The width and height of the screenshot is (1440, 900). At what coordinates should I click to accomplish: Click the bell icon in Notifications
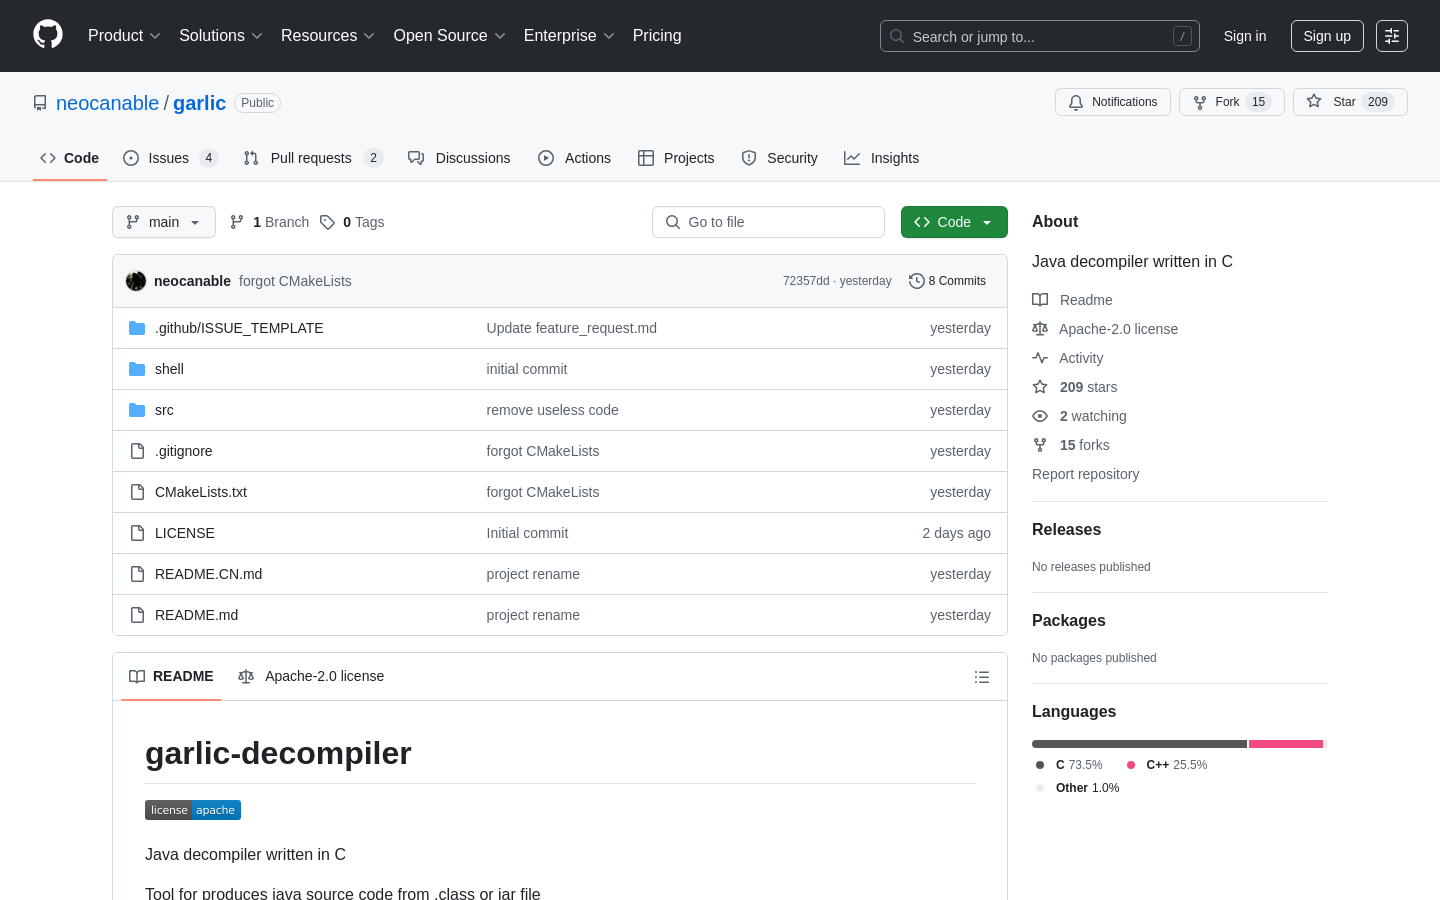coord(1076,102)
